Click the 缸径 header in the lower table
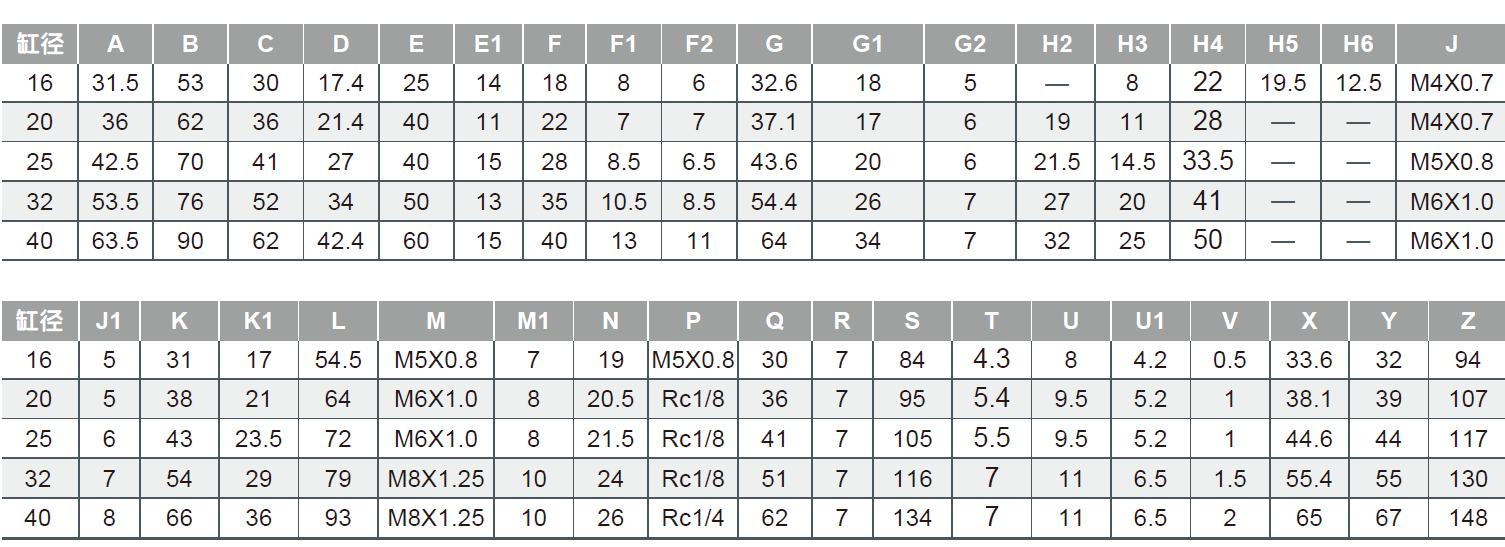 click(x=39, y=321)
